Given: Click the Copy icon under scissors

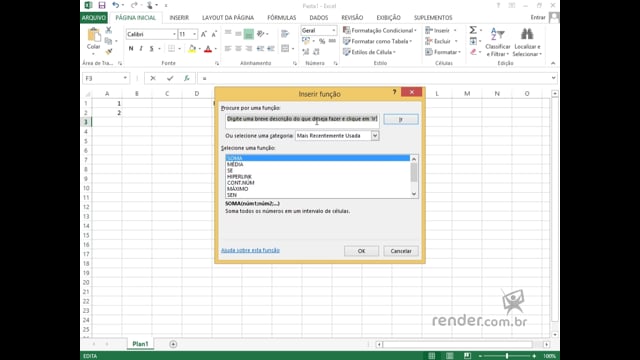Looking at the screenshot, I should point(109,41).
